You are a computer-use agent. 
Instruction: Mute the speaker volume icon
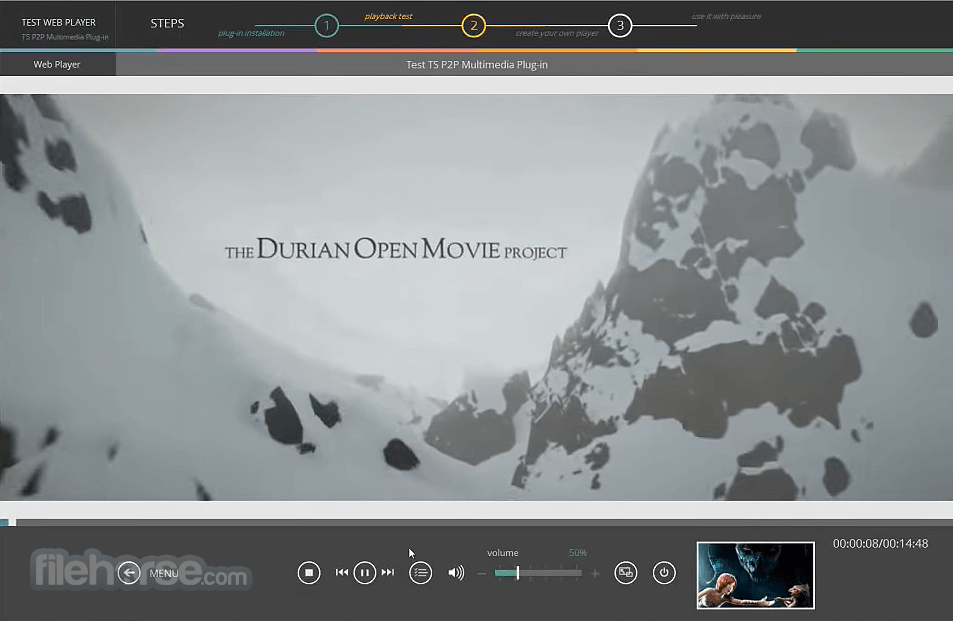point(456,572)
